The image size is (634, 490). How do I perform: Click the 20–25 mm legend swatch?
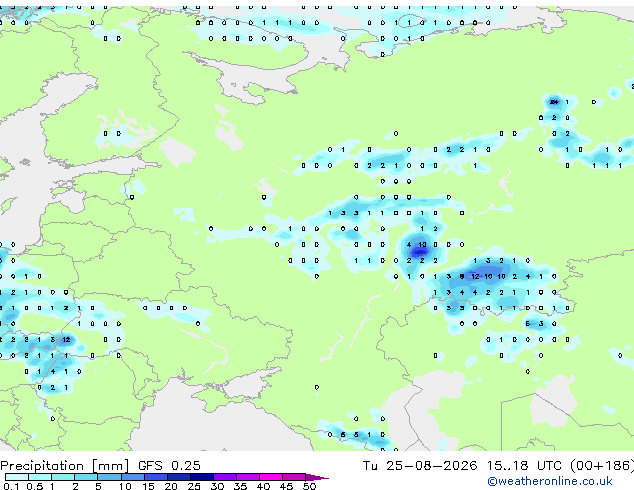point(179,477)
